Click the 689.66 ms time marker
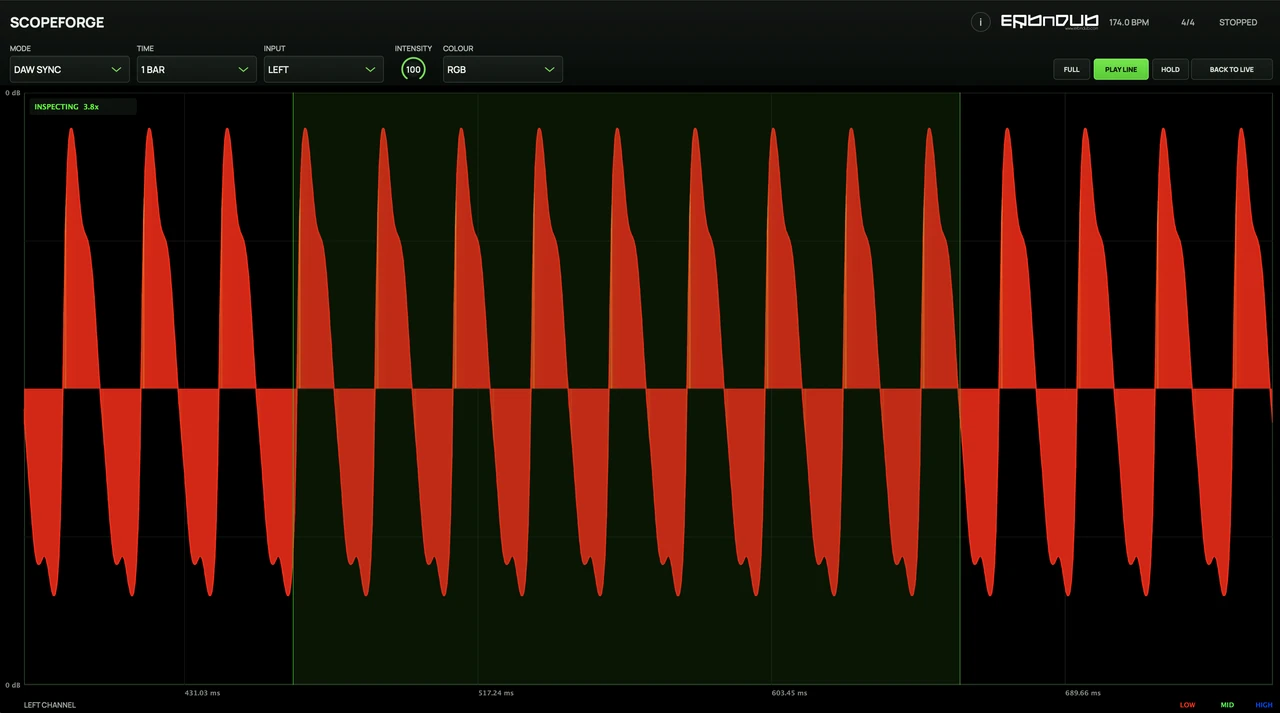This screenshot has height=713, width=1280. pyautogui.click(x=1083, y=692)
